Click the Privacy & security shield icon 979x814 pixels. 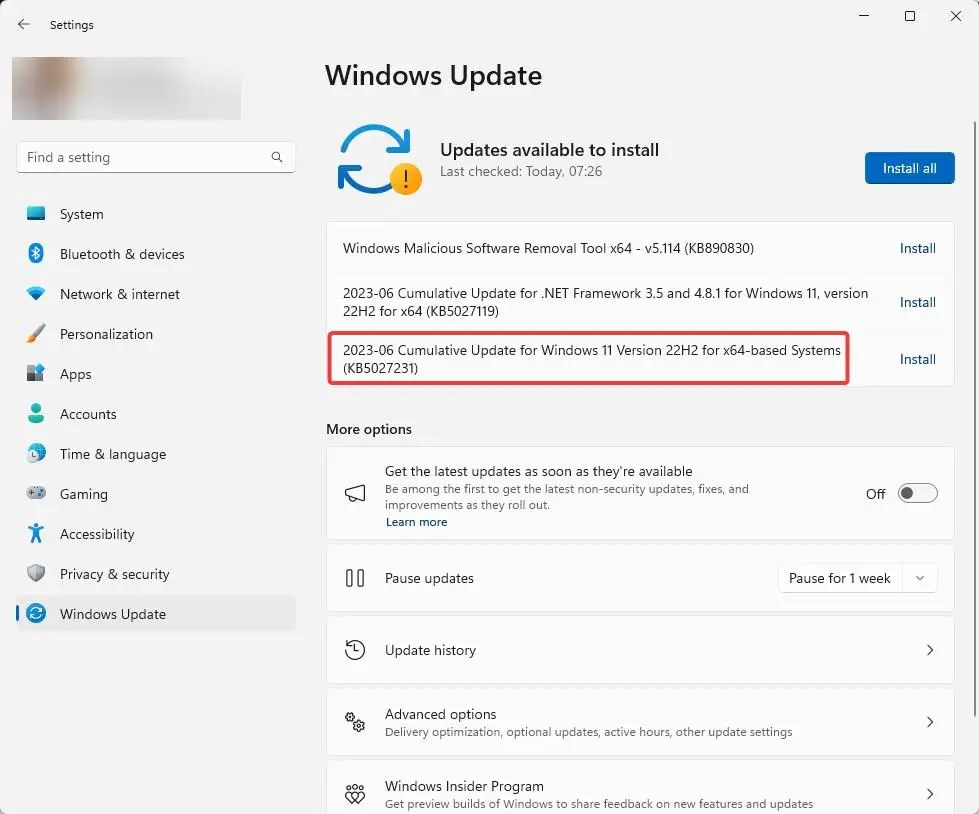coord(36,573)
